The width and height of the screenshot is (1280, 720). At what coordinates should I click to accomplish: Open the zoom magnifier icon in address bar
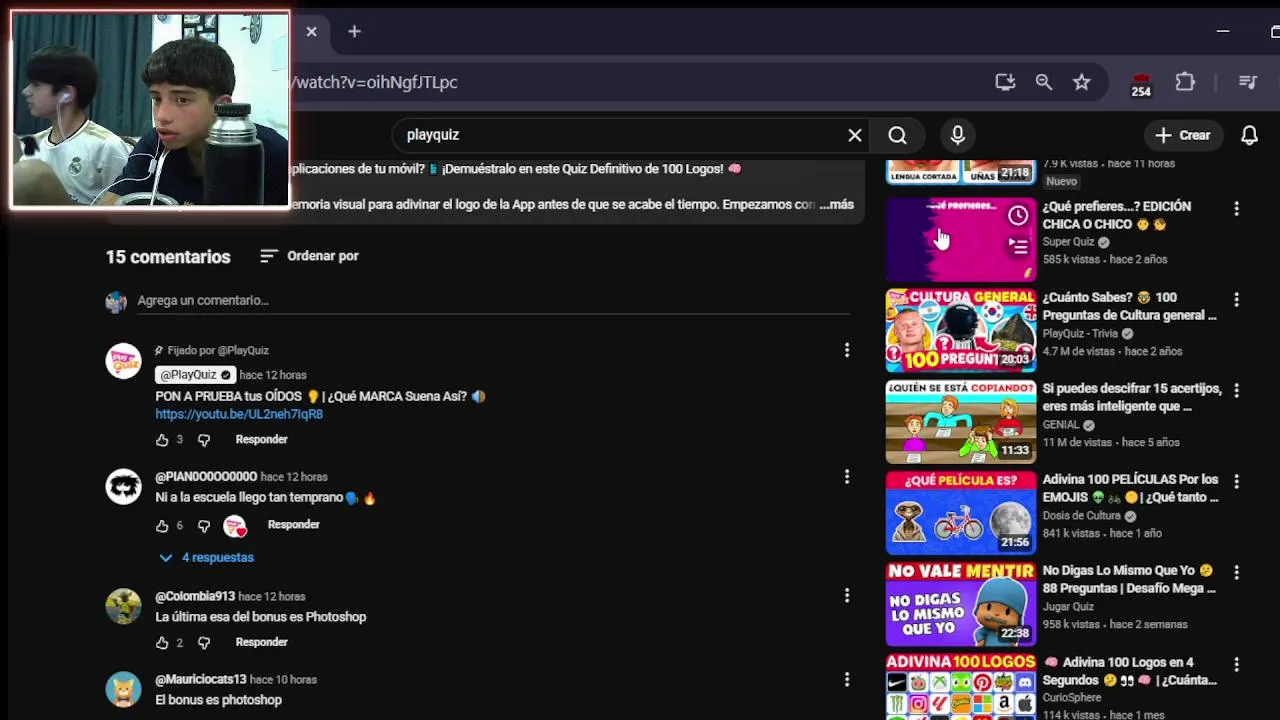(1043, 82)
